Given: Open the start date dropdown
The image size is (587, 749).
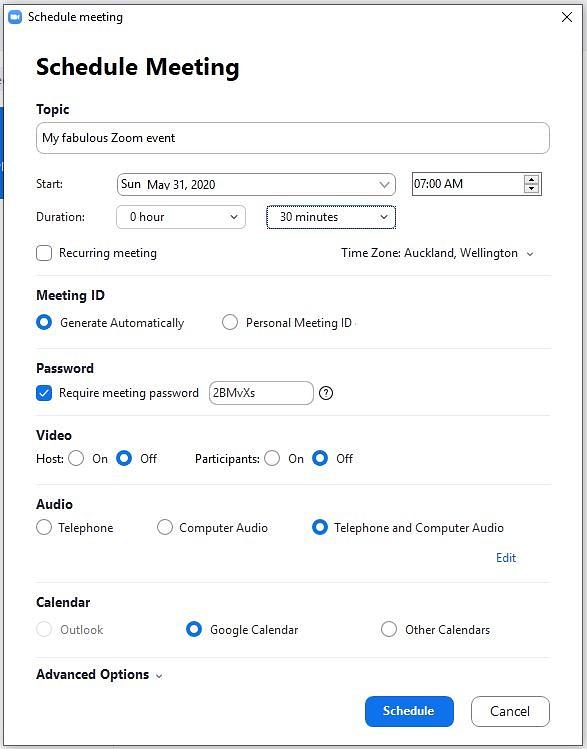Looking at the screenshot, I should point(256,184).
